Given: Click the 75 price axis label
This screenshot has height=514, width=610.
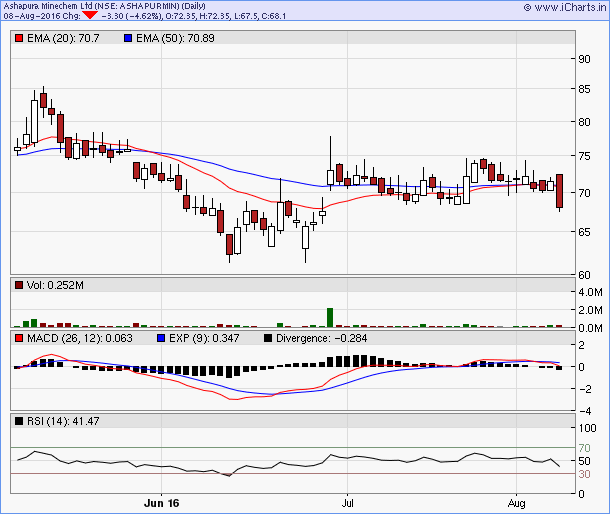Looking at the screenshot, I should (x=584, y=156).
